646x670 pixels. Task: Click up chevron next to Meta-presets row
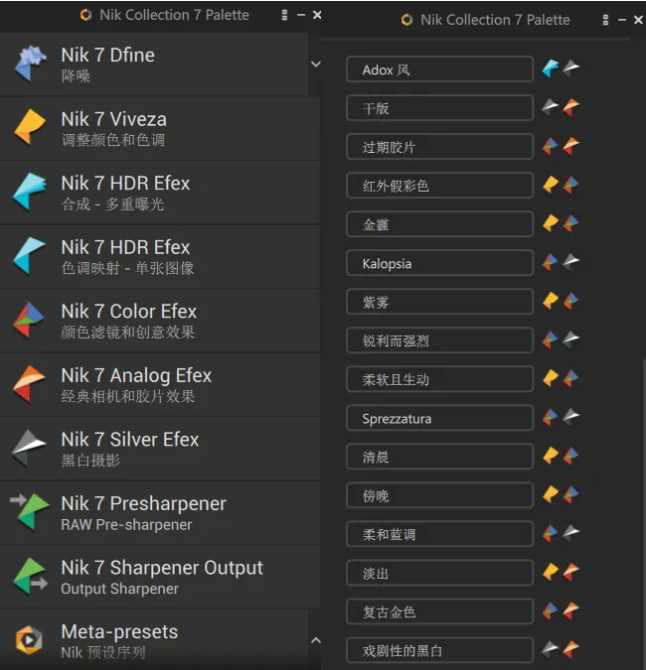click(316, 640)
